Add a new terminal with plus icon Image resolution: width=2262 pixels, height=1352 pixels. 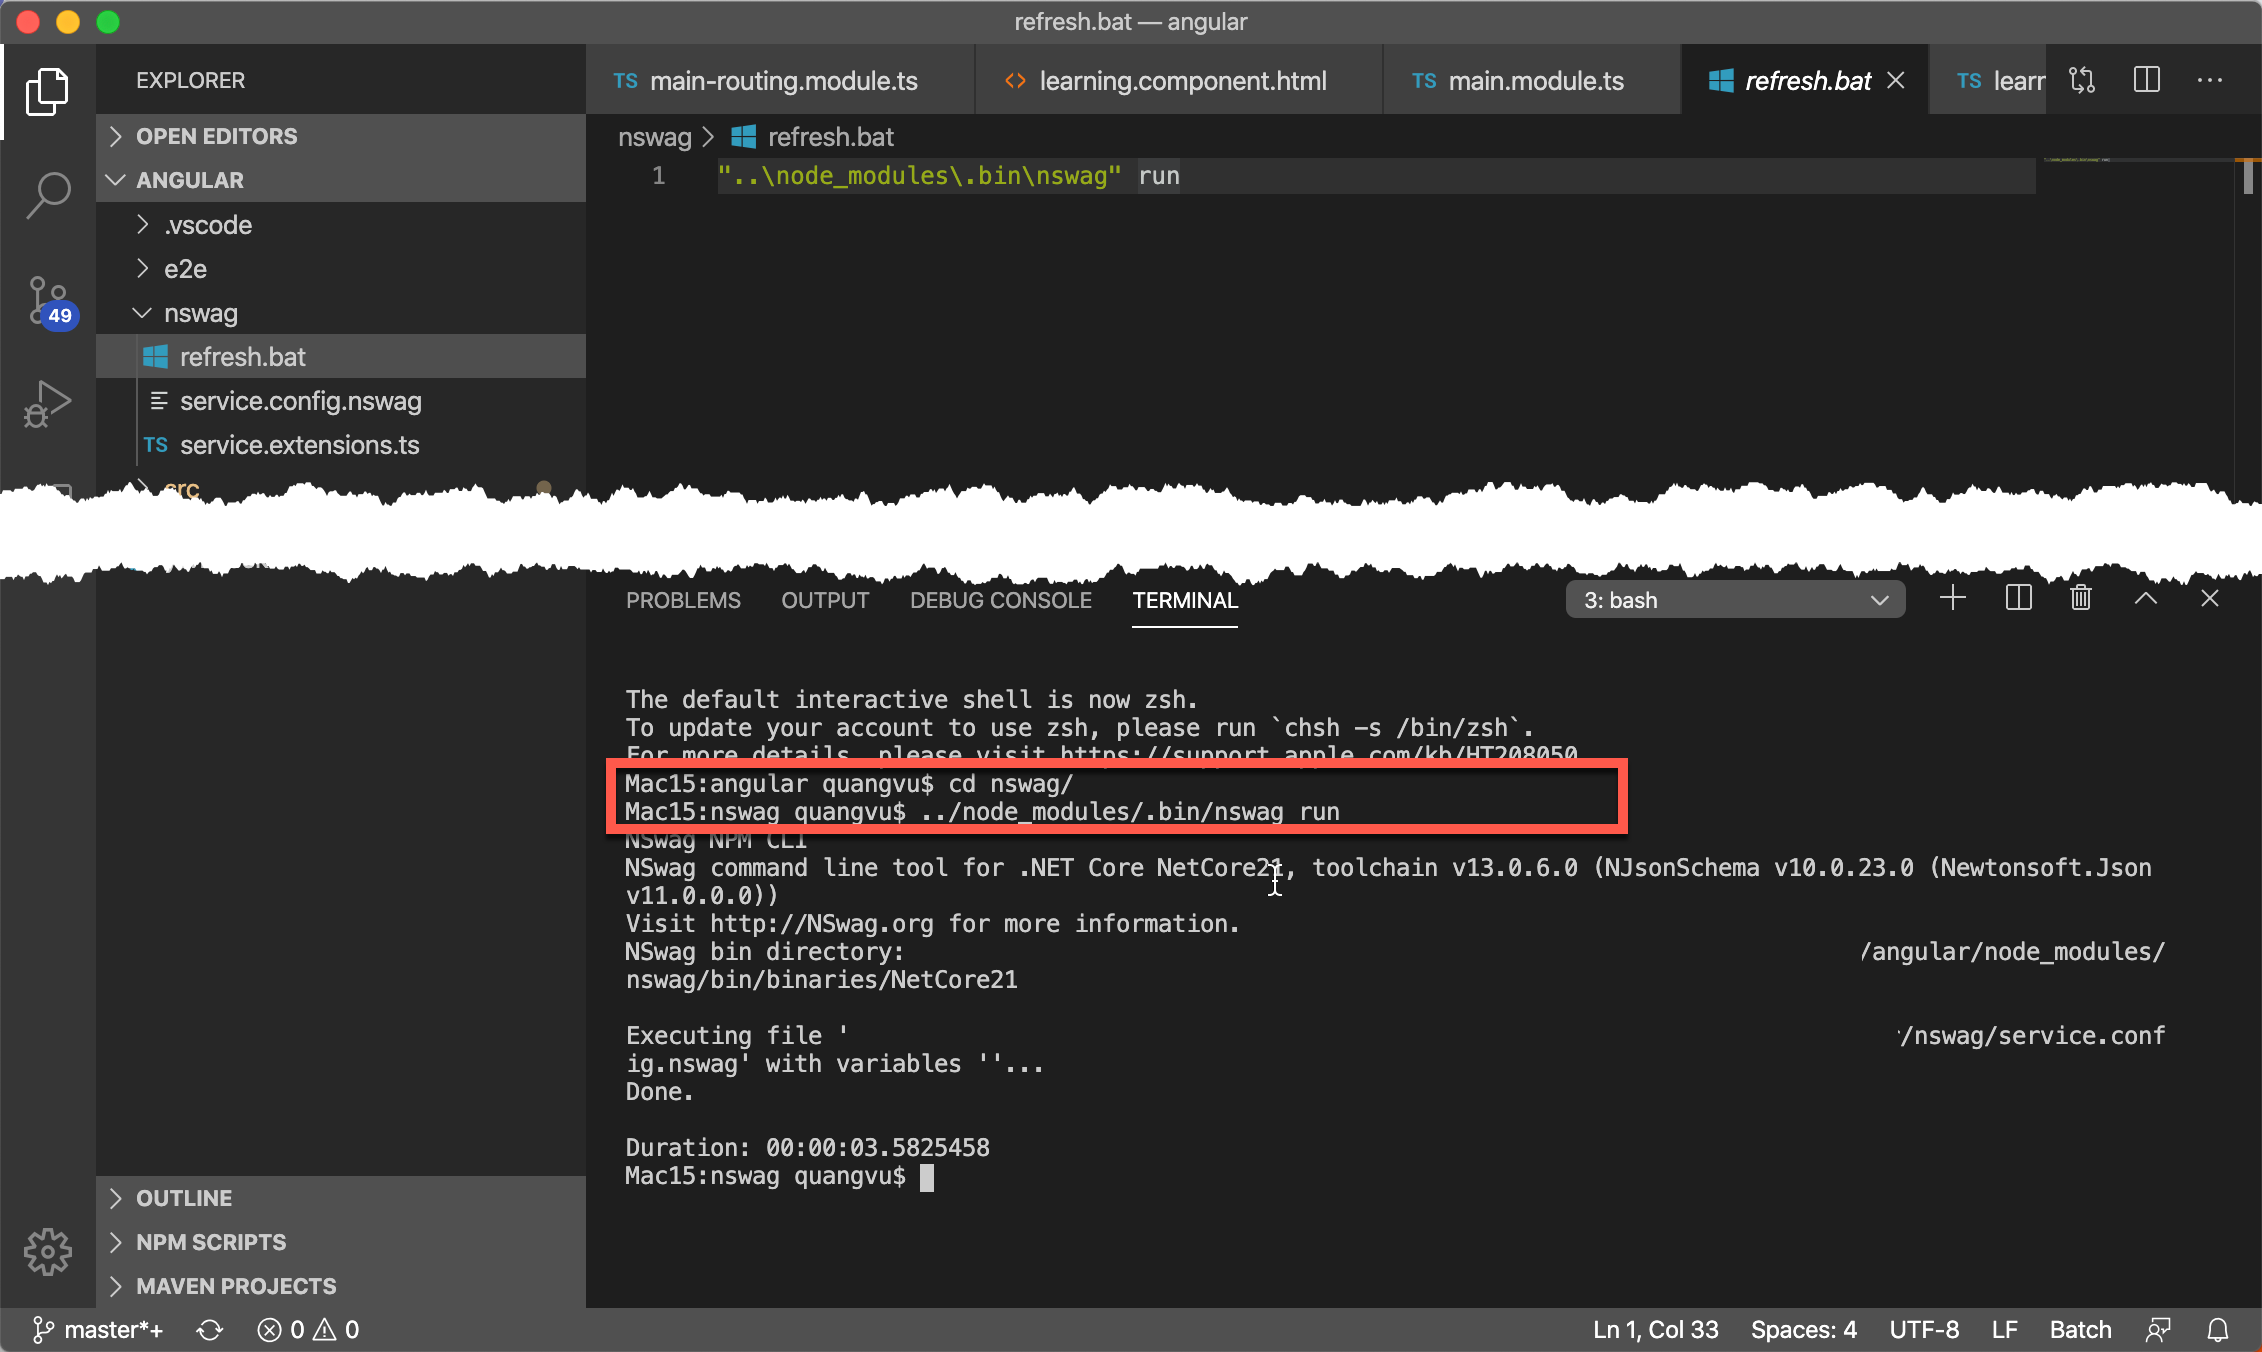(x=1952, y=599)
